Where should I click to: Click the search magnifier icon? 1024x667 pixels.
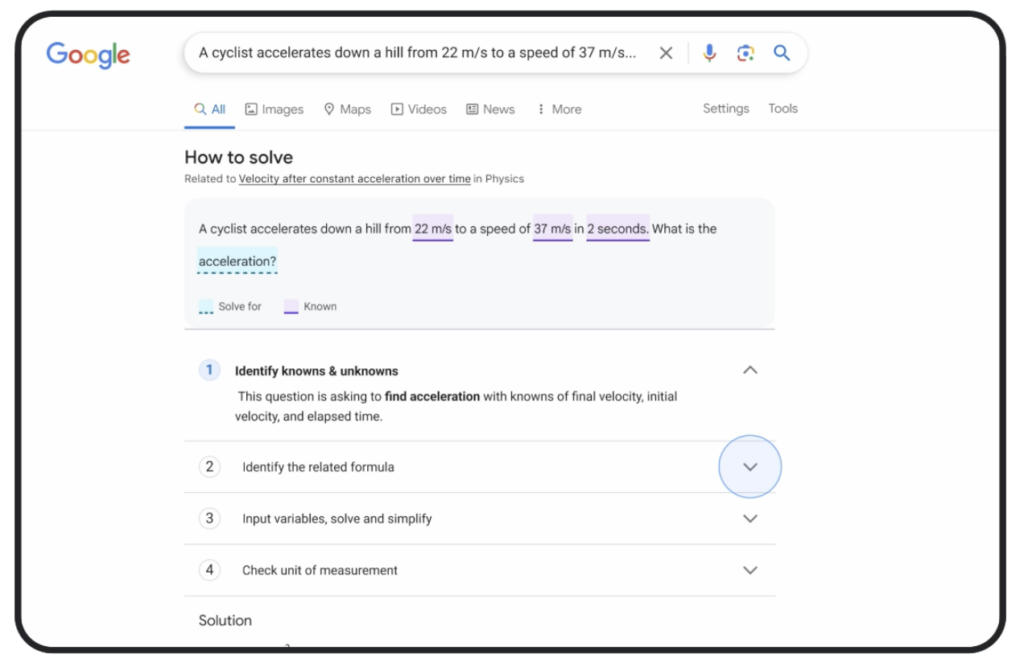point(782,53)
